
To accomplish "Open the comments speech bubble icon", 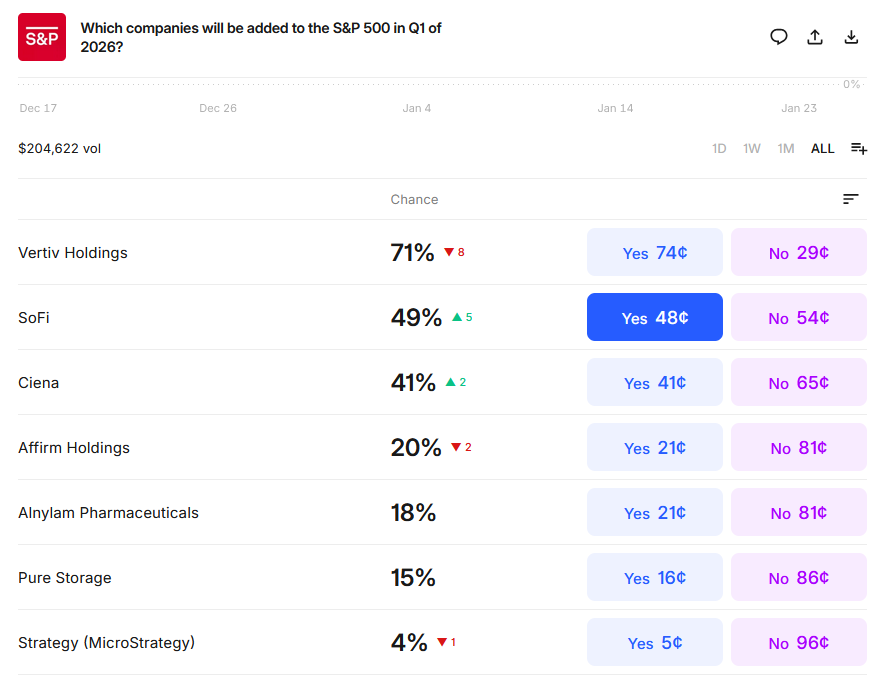I will tap(779, 37).
